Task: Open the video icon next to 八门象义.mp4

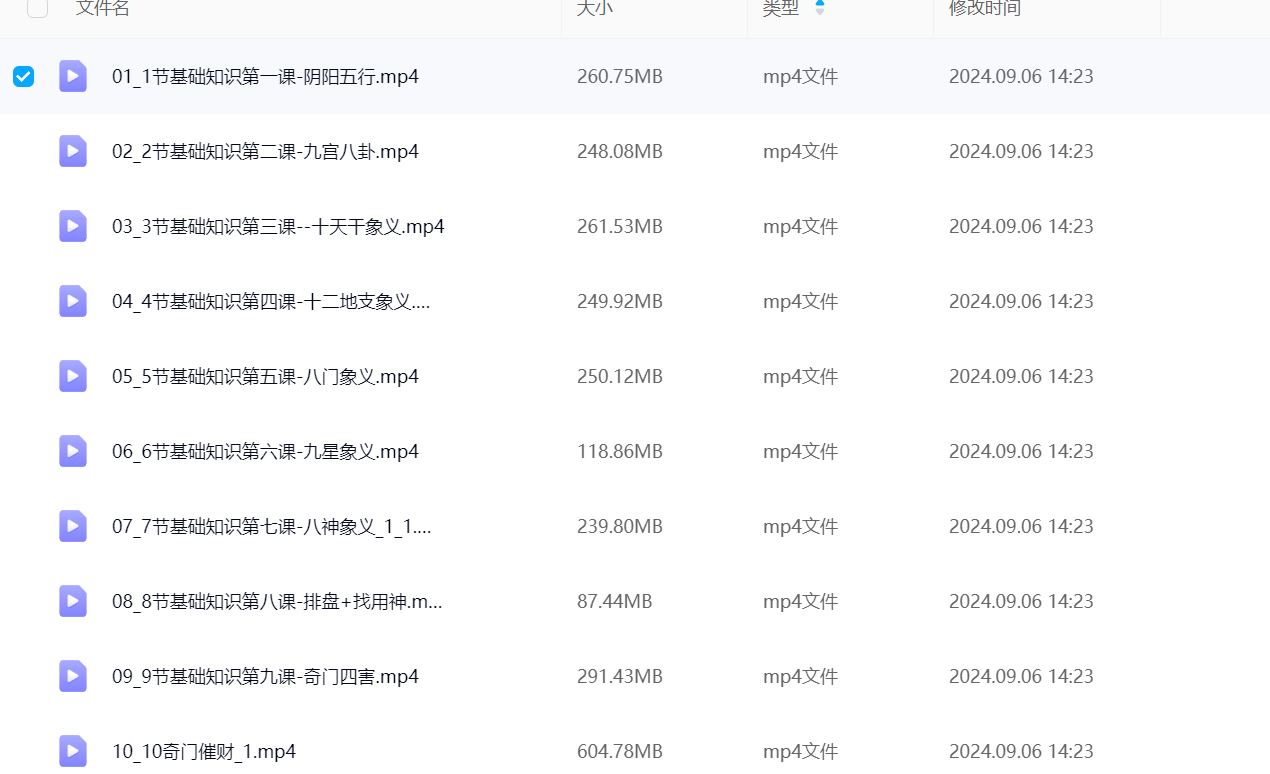Action: [x=73, y=376]
